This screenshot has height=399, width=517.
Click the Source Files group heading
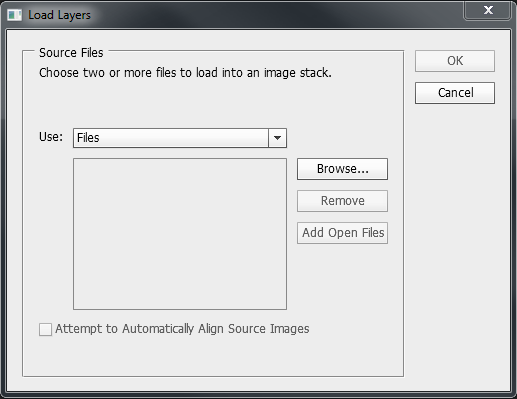[71, 53]
